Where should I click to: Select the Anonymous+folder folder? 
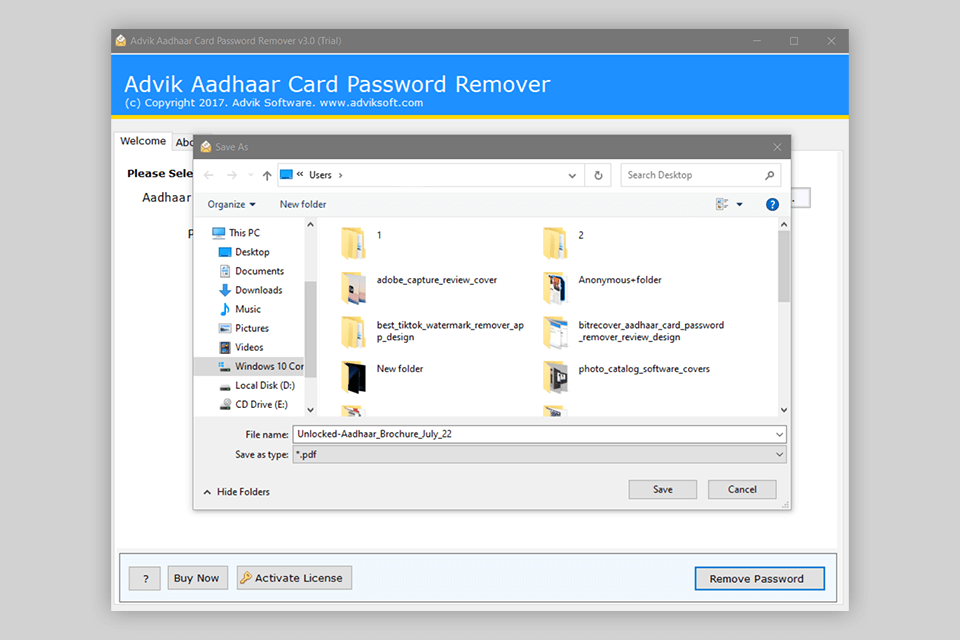(602, 288)
